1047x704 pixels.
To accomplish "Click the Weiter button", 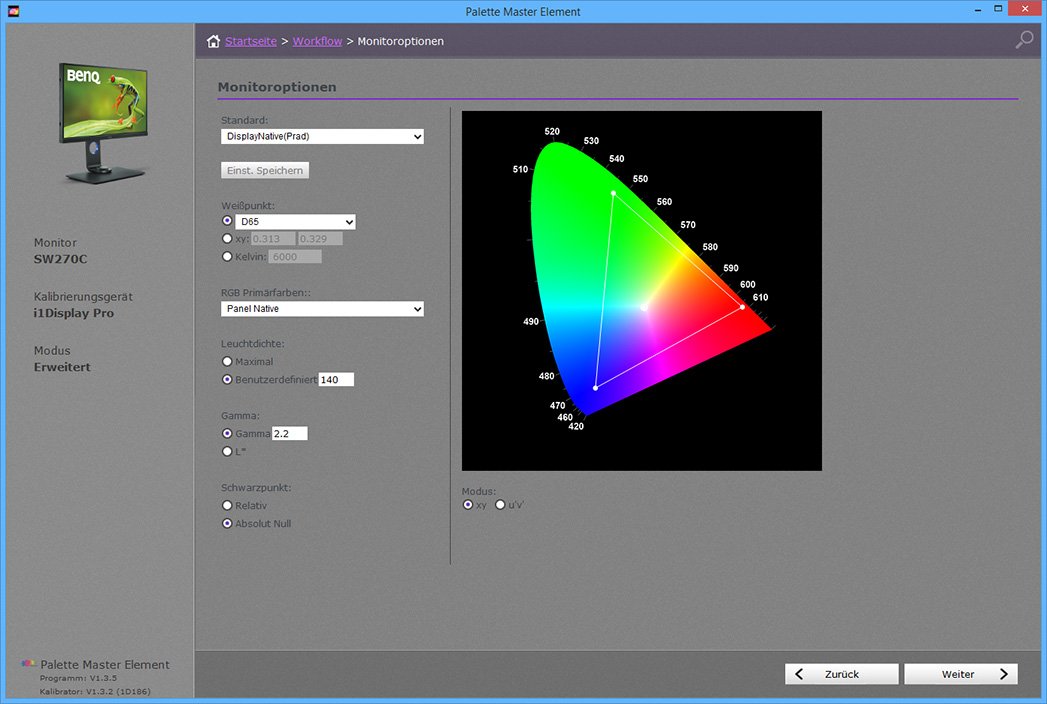I will (961, 674).
